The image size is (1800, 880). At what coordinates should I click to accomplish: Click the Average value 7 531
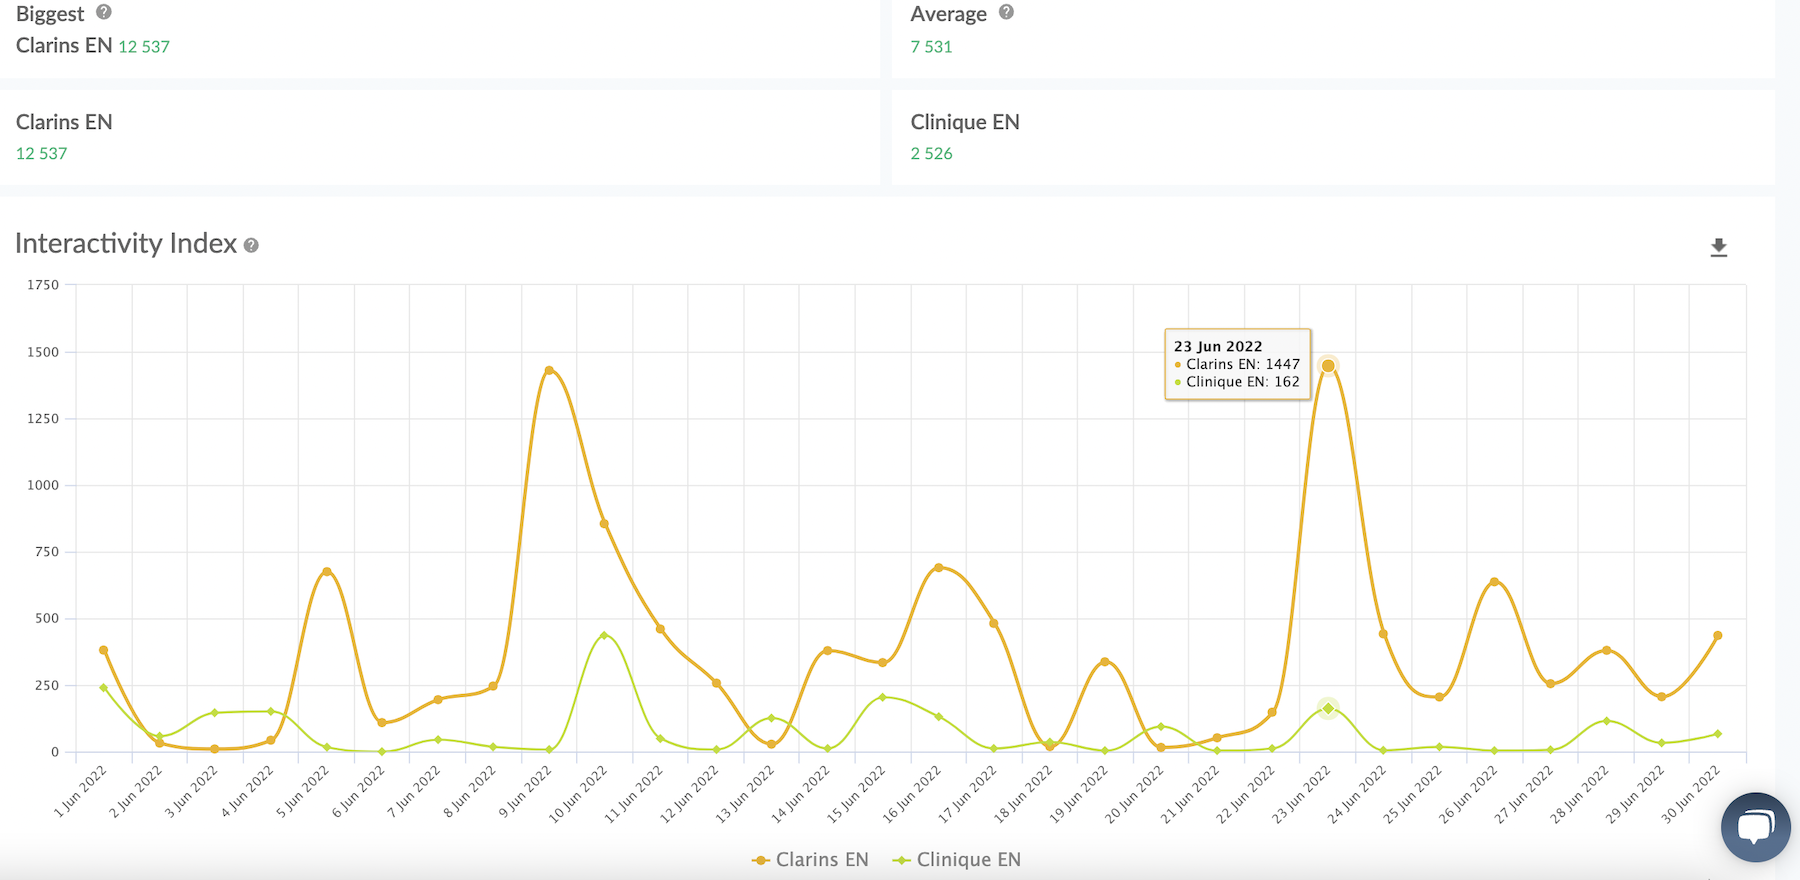click(x=931, y=46)
